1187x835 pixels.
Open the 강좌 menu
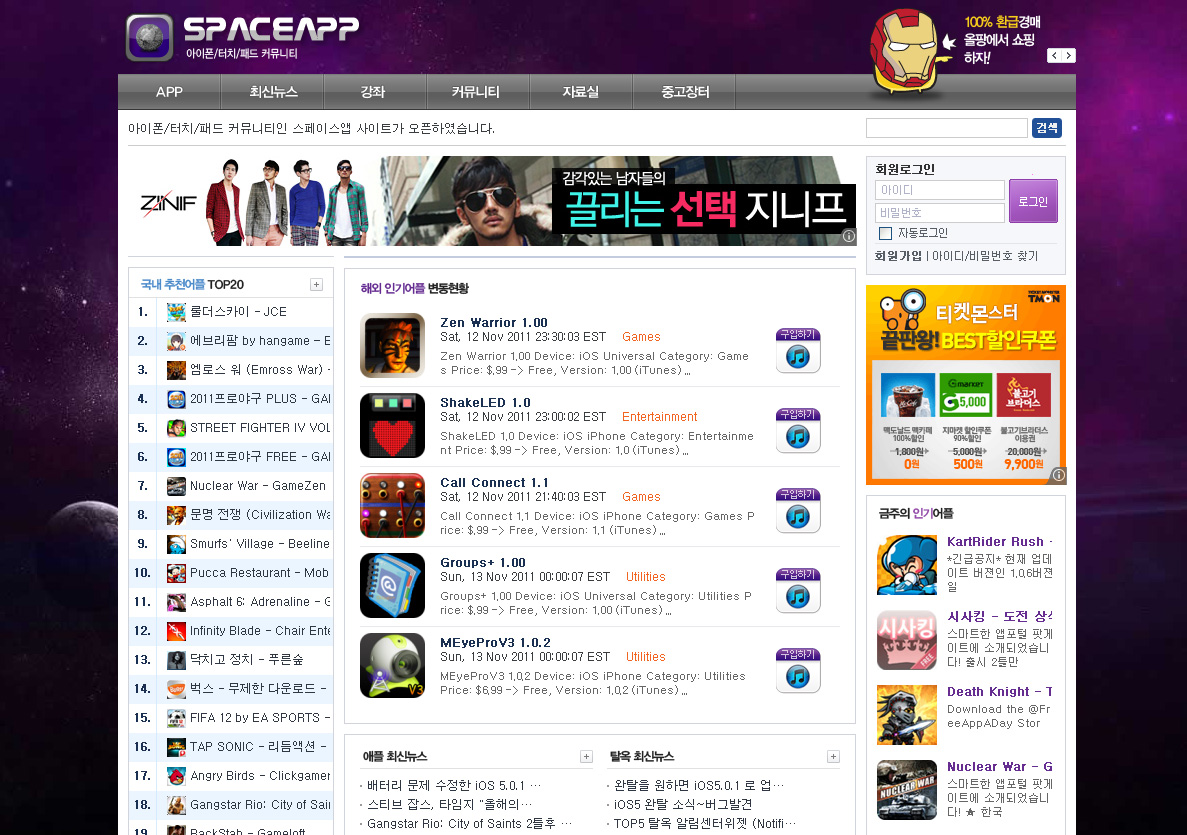coord(373,92)
